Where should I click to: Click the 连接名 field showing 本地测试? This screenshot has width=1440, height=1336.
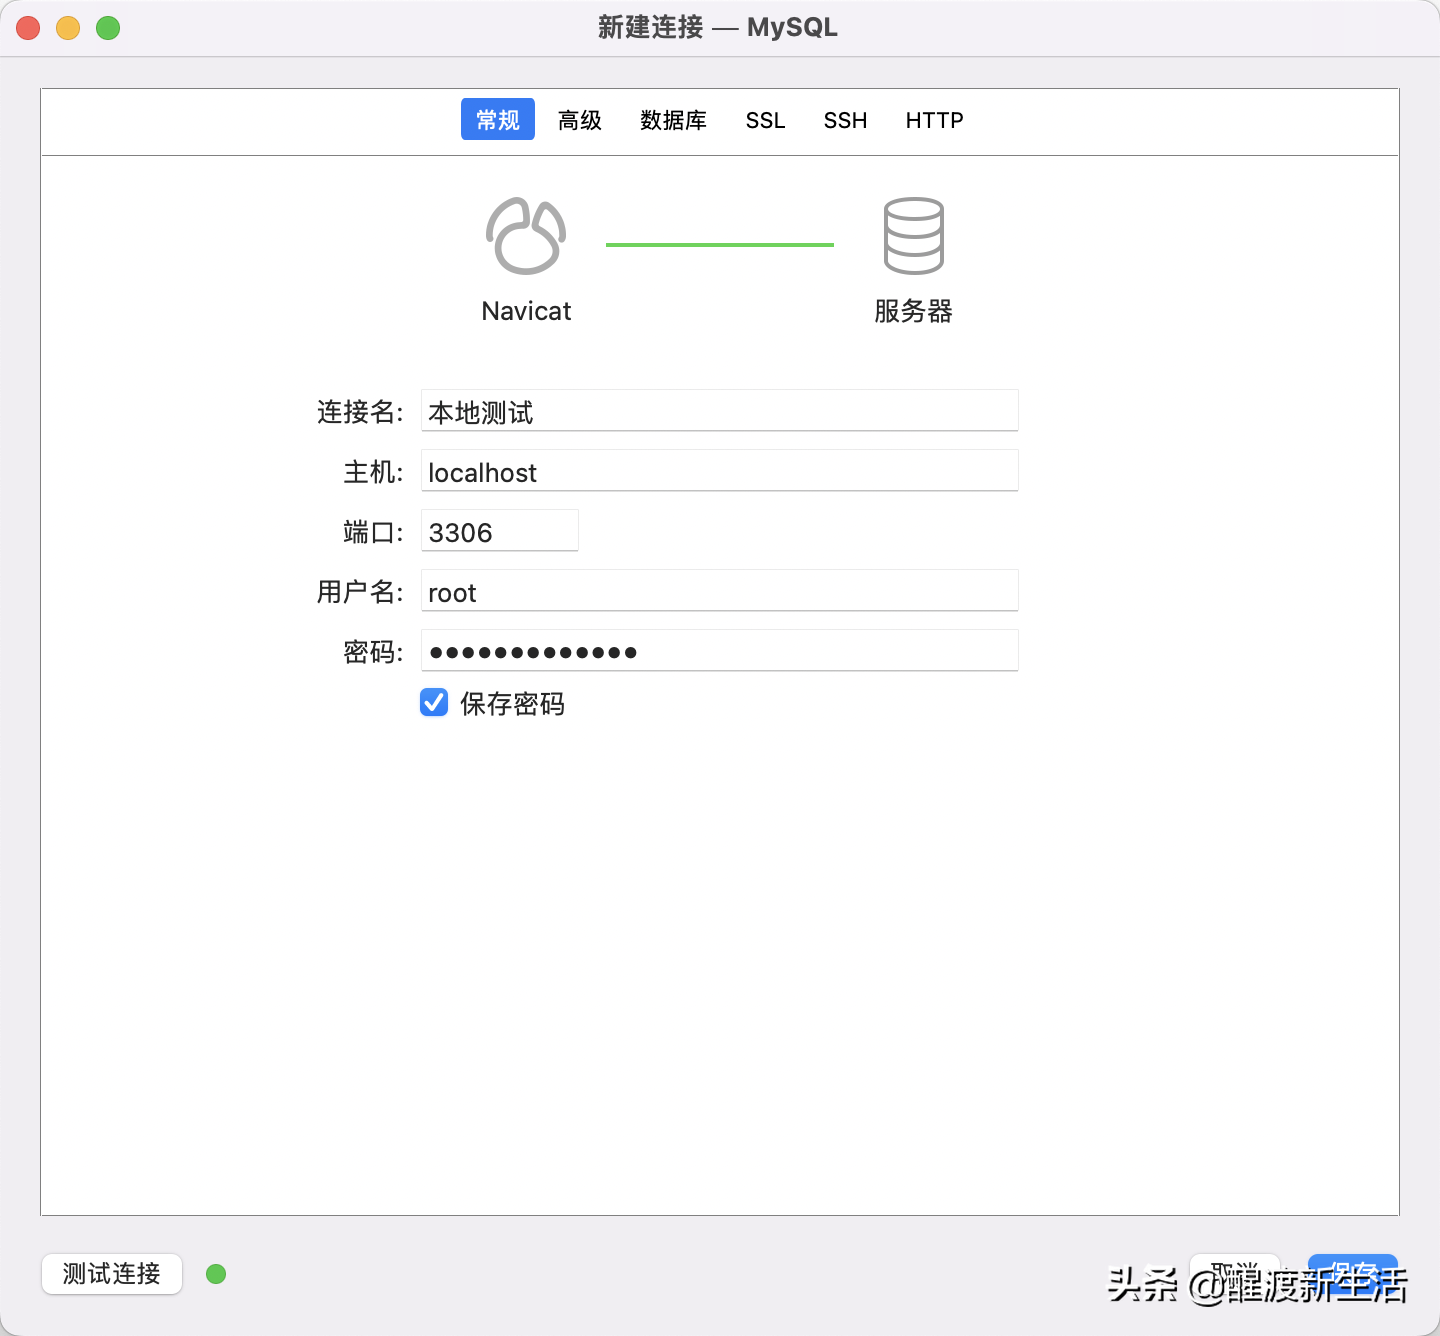pyautogui.click(x=718, y=411)
